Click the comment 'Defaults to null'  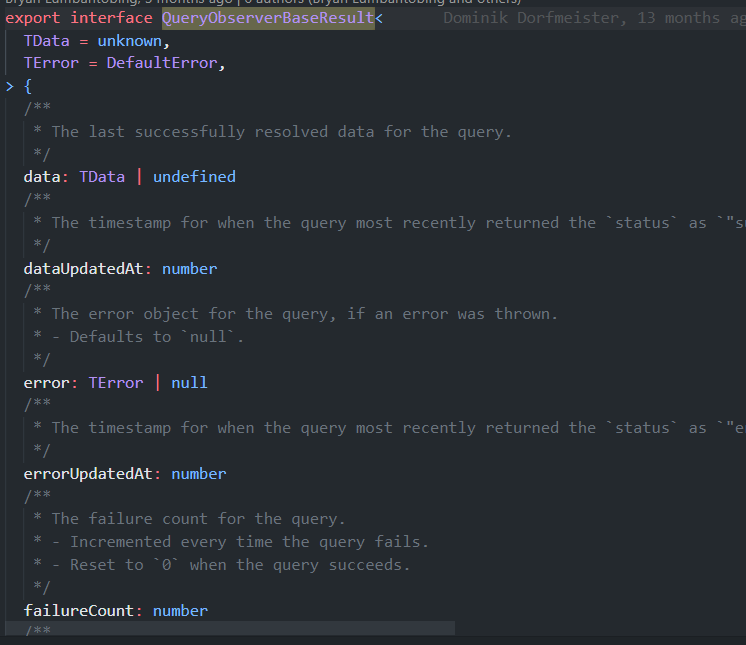pos(157,337)
